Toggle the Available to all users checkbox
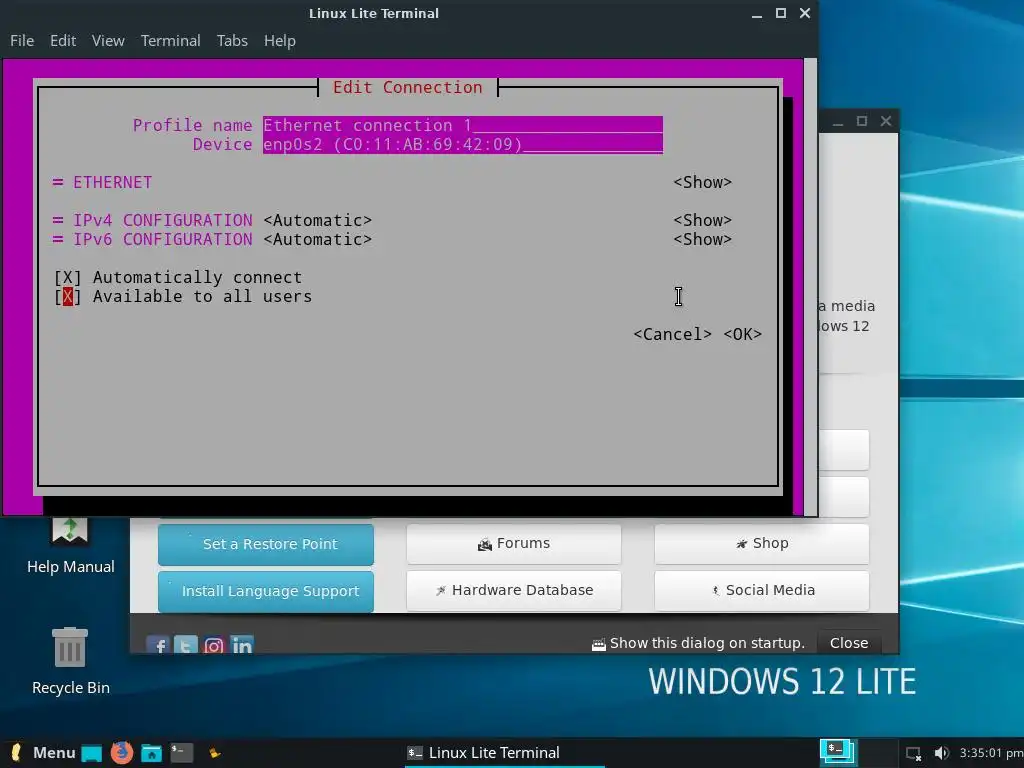 67,296
